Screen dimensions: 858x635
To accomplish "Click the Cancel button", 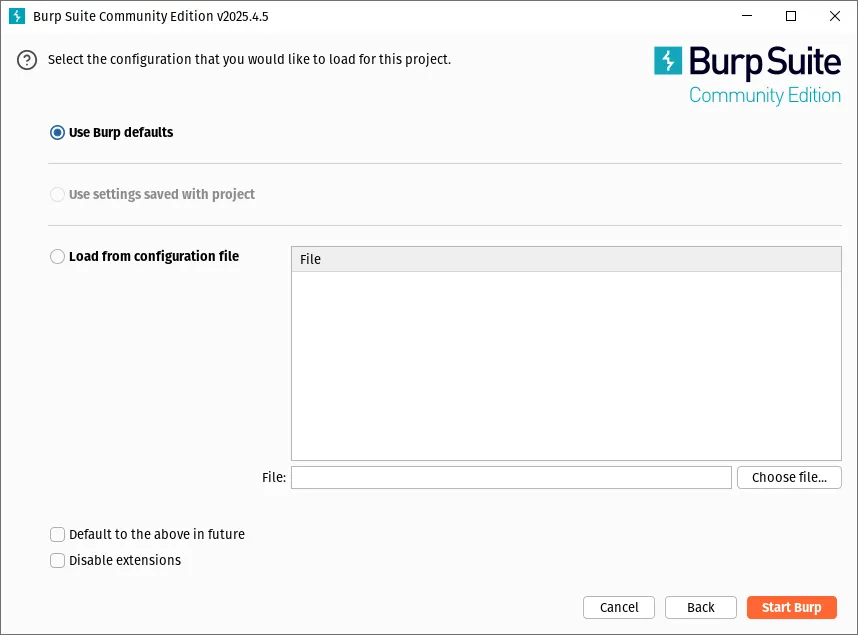I will pyautogui.click(x=619, y=608).
